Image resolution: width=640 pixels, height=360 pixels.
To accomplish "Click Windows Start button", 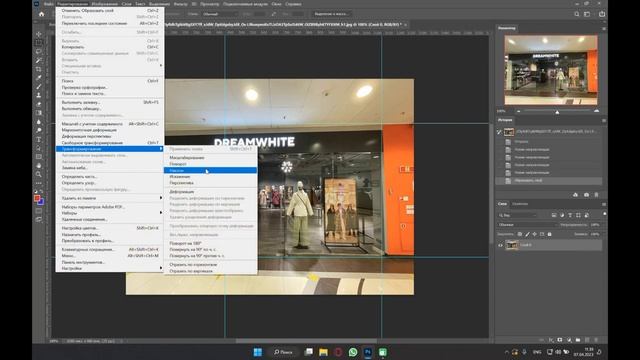I will 258,352.
